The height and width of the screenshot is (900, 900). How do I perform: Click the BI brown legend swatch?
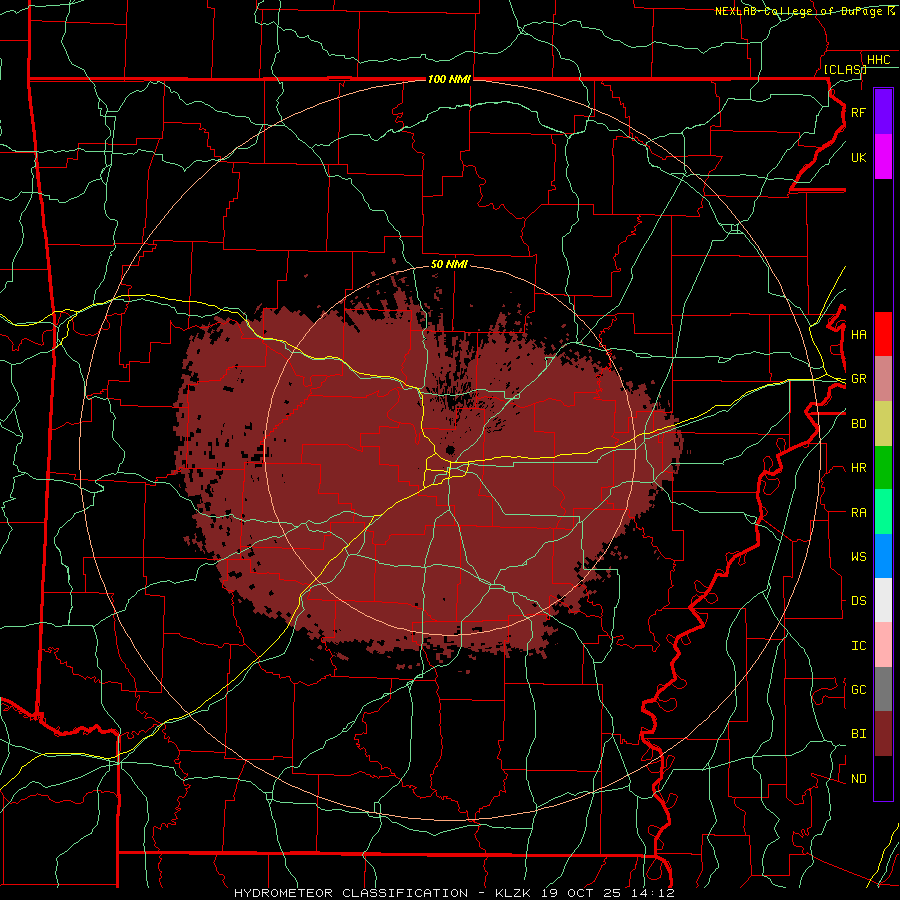click(883, 734)
